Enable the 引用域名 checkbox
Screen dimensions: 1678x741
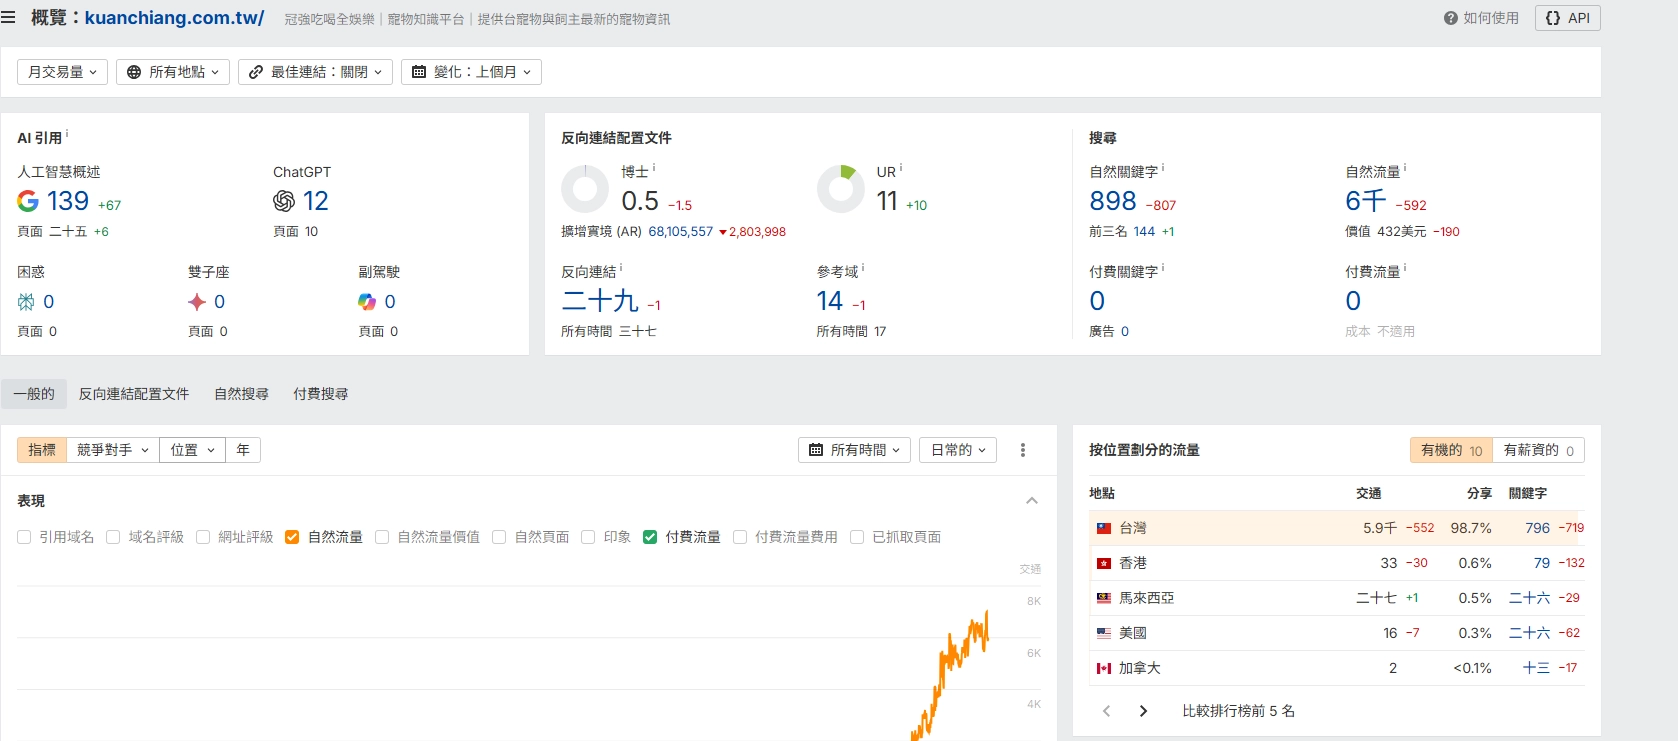click(x=24, y=537)
